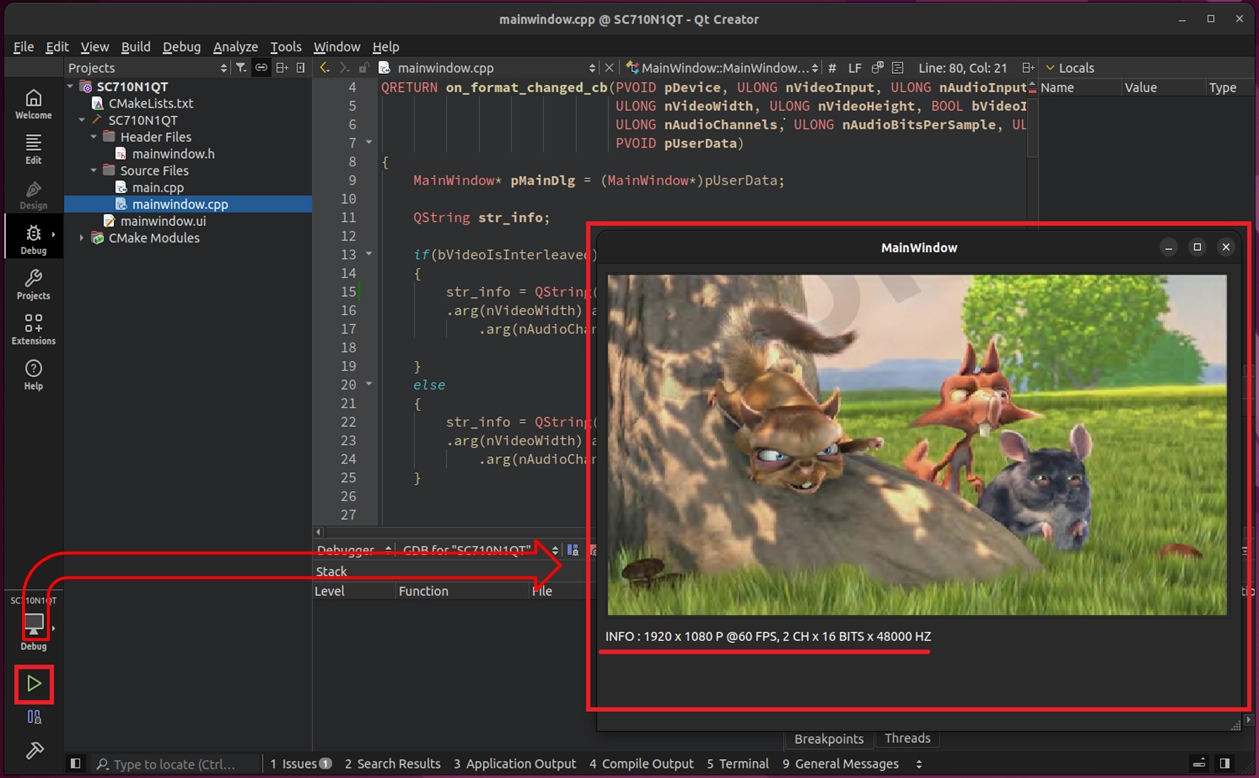Switch to the Threads tab
Viewport: 1259px width, 778px height.
[908, 738]
